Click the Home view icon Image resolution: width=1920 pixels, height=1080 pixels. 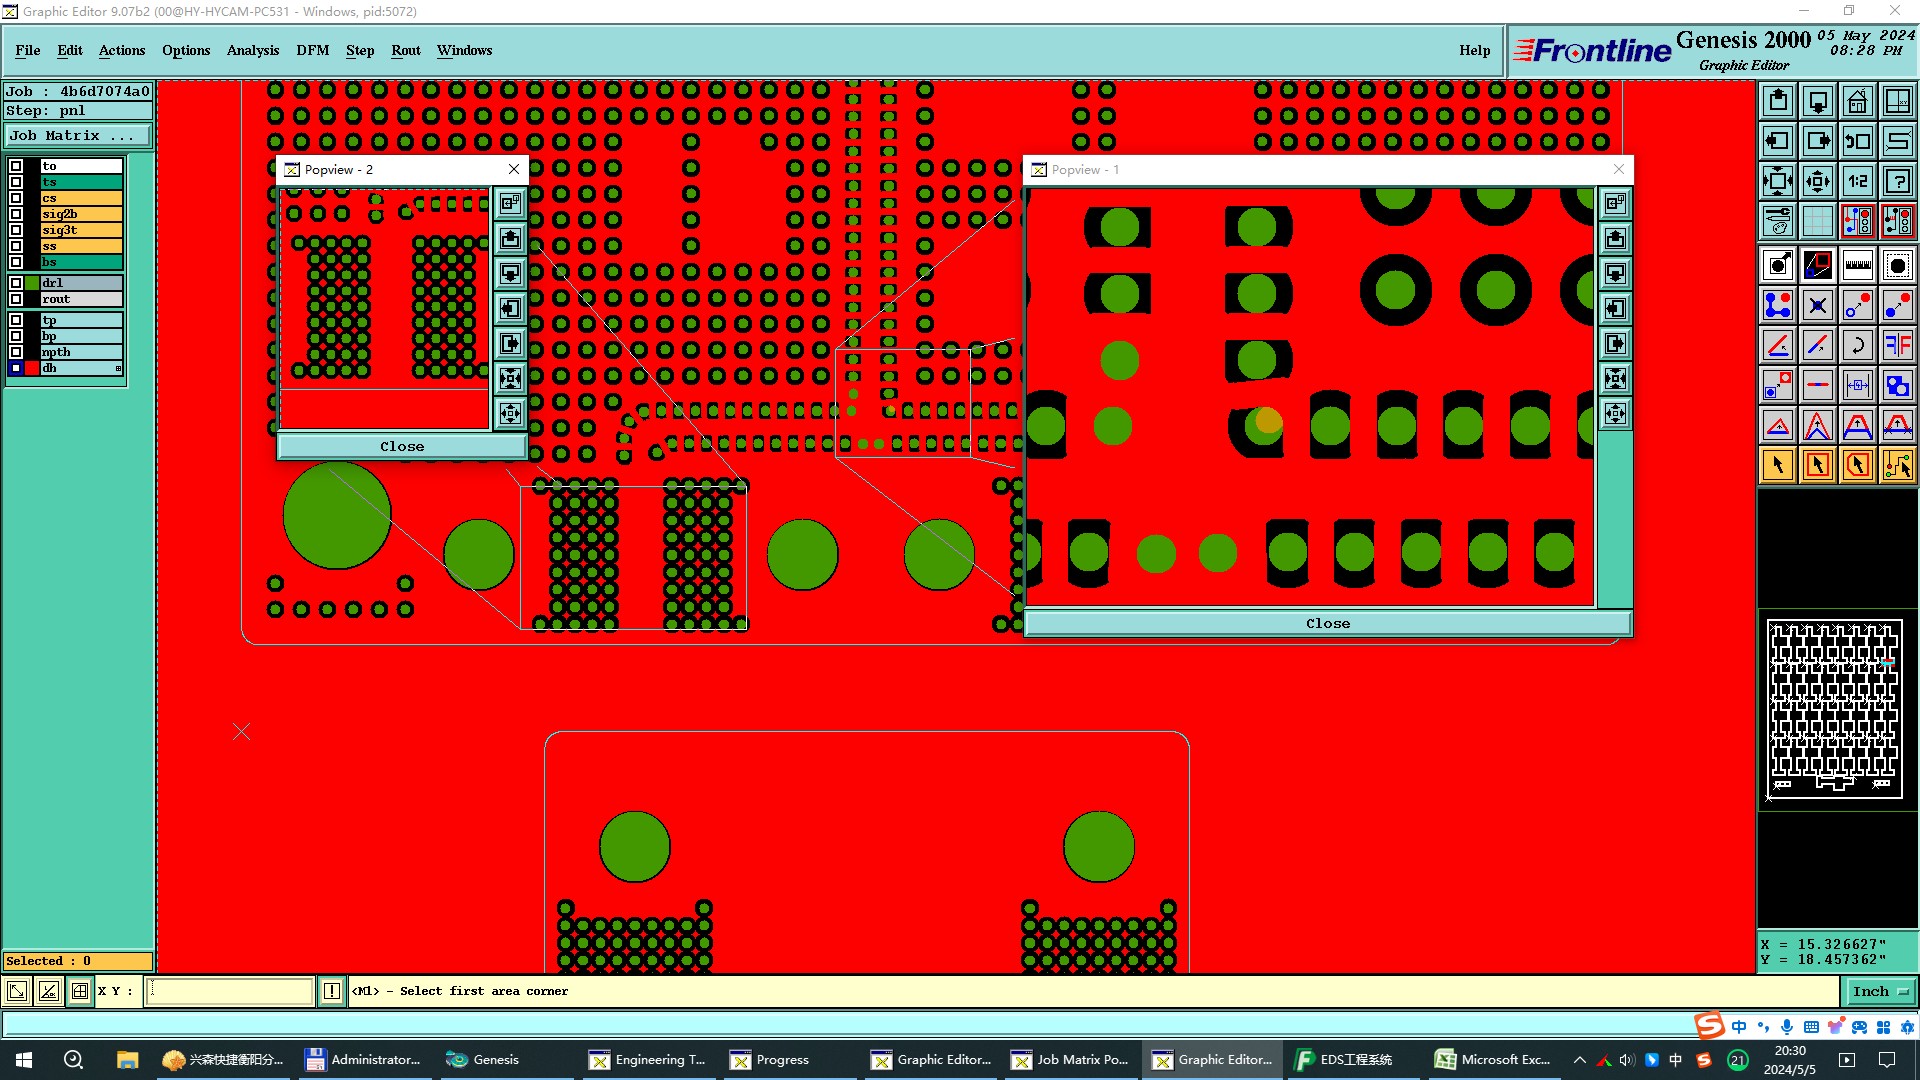coord(1857,102)
